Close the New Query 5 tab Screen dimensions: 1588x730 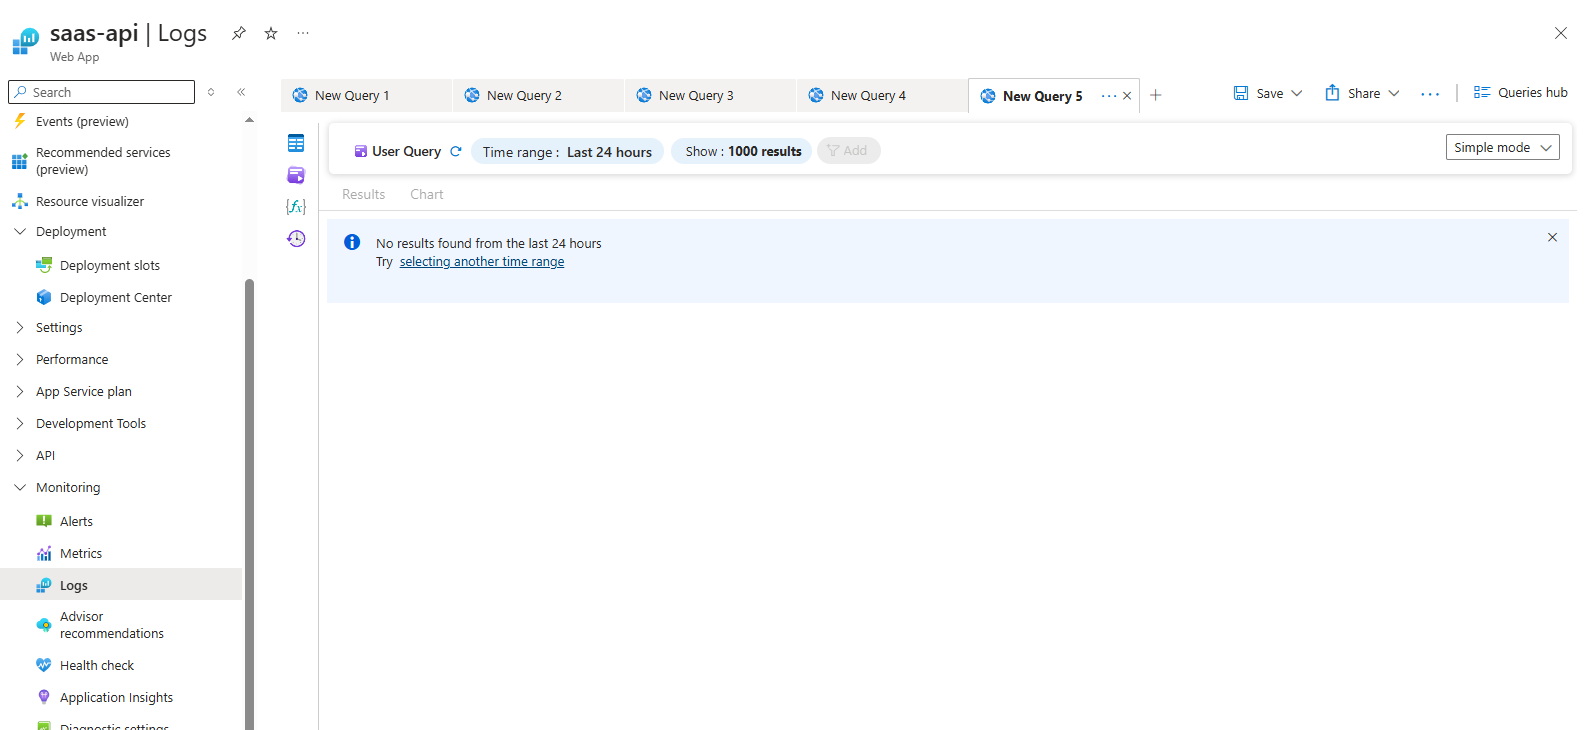[1127, 96]
